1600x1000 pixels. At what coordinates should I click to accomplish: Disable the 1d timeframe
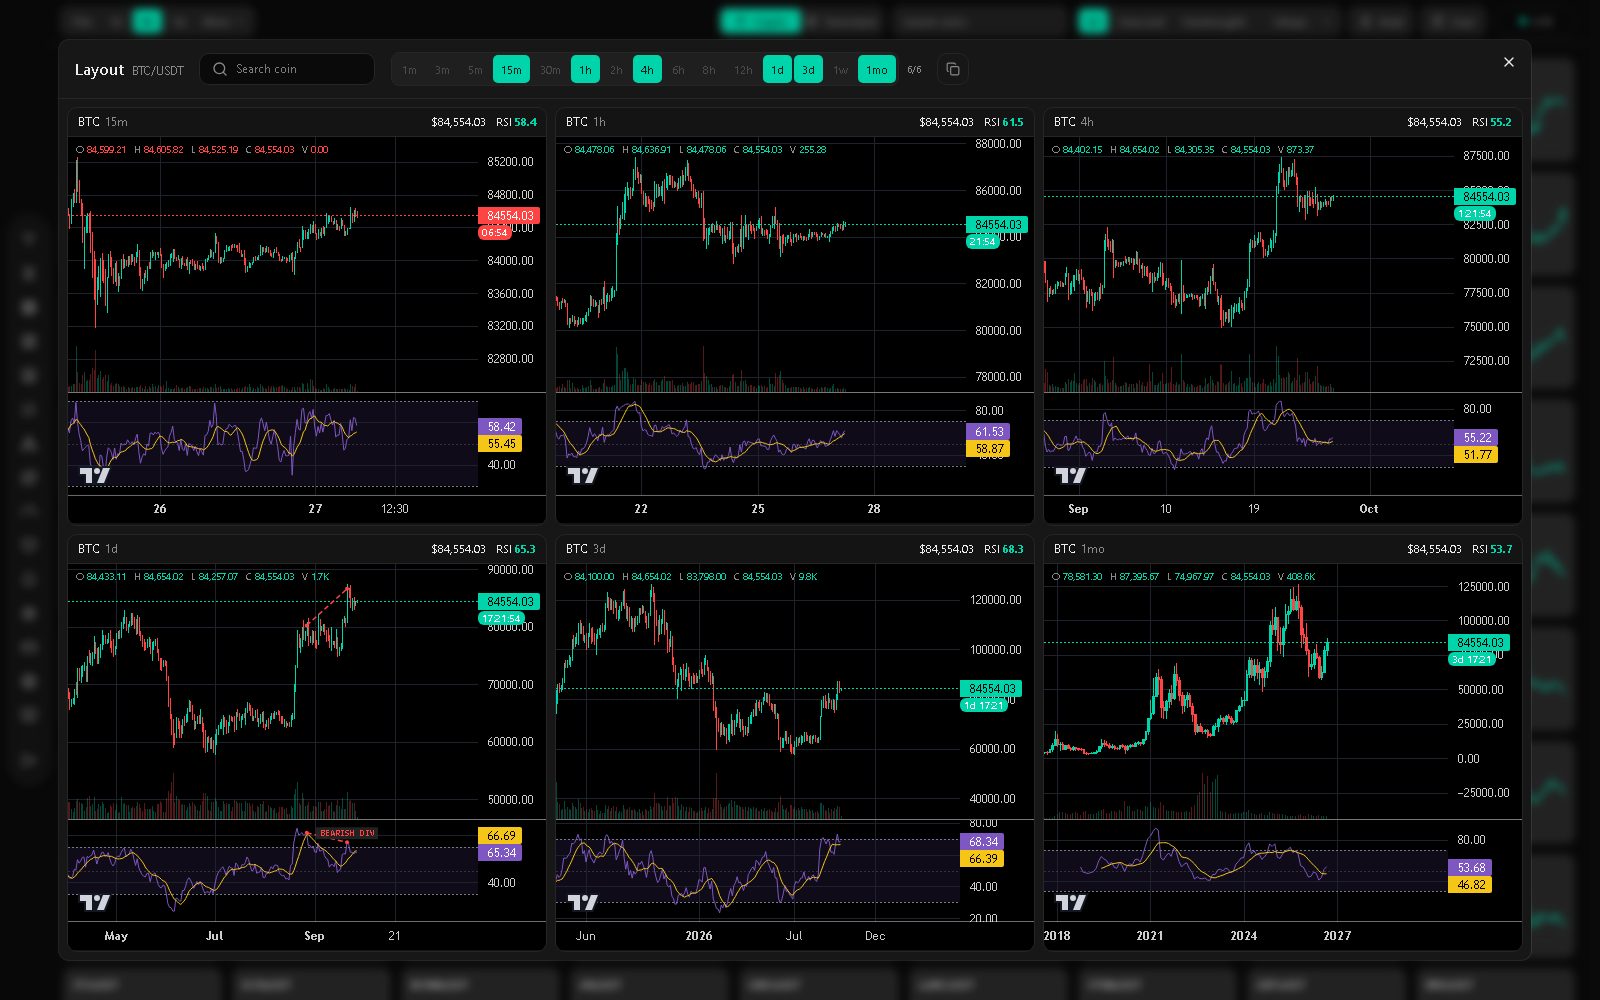(x=777, y=70)
